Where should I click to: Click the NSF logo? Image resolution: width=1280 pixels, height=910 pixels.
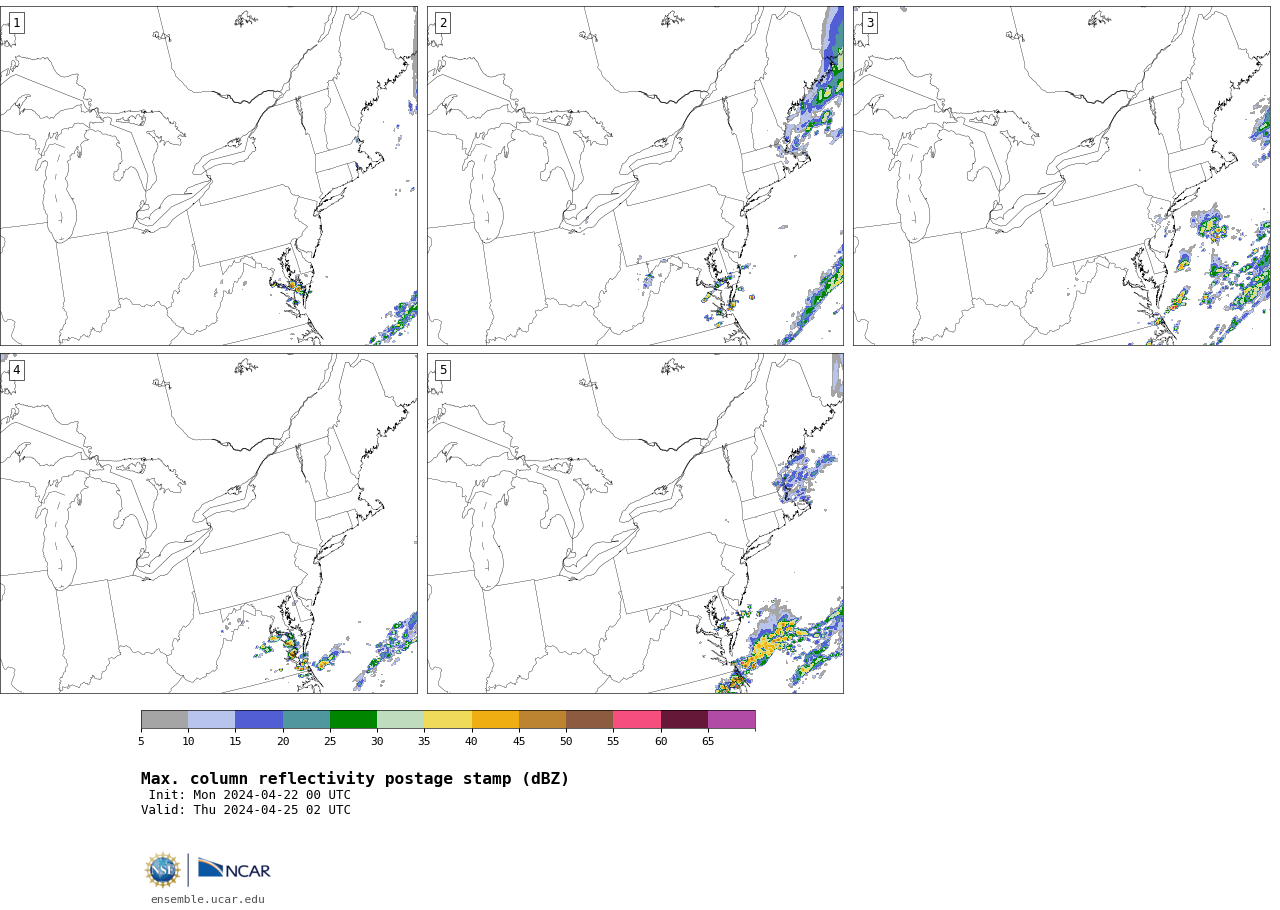[163, 870]
